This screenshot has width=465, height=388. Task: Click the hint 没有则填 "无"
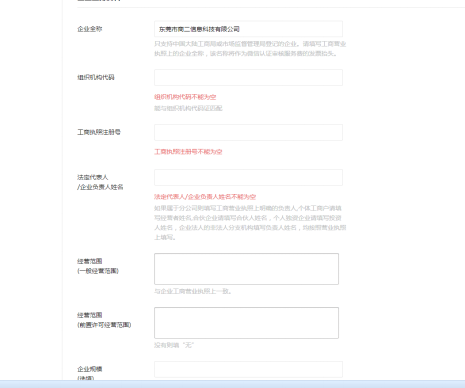pyautogui.click(x=174, y=345)
